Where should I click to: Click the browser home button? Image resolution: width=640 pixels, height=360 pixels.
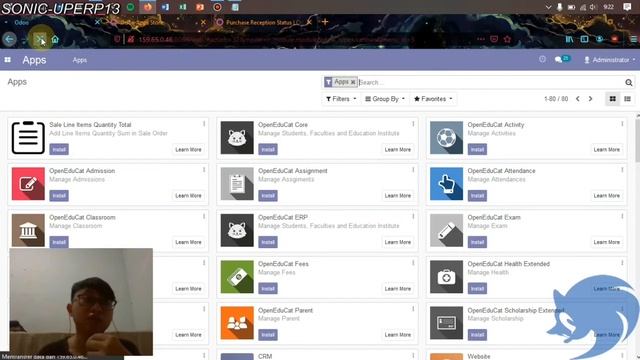[55, 40]
